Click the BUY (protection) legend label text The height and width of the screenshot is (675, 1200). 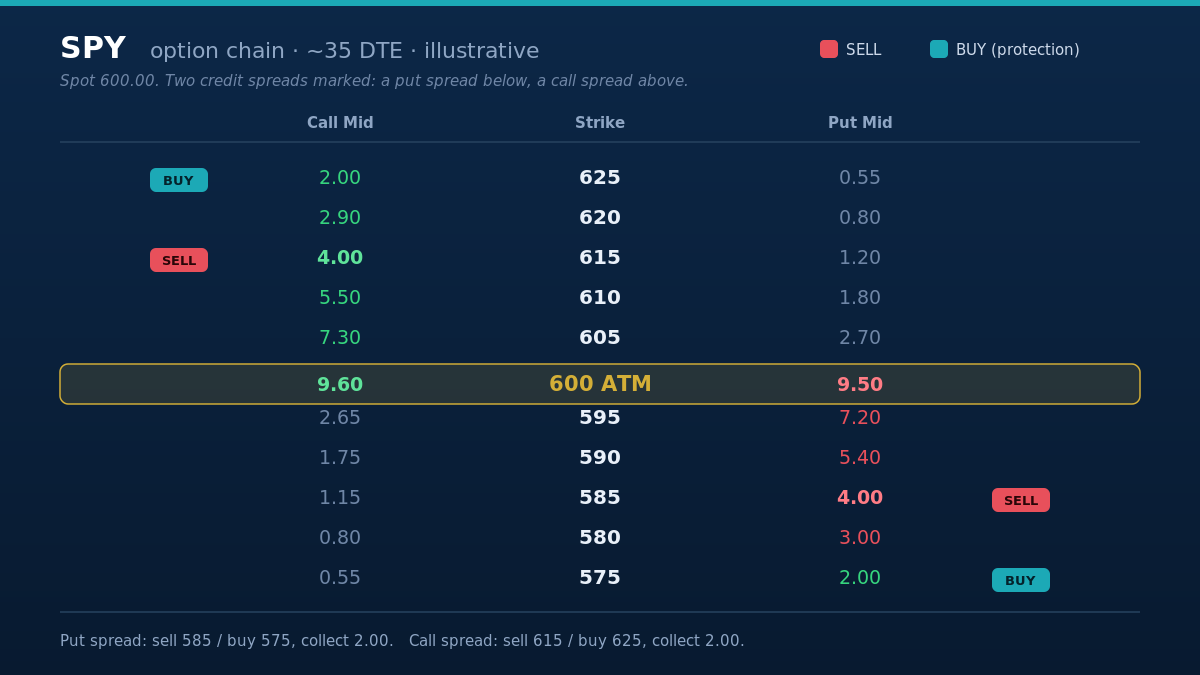pyautogui.click(x=1018, y=50)
